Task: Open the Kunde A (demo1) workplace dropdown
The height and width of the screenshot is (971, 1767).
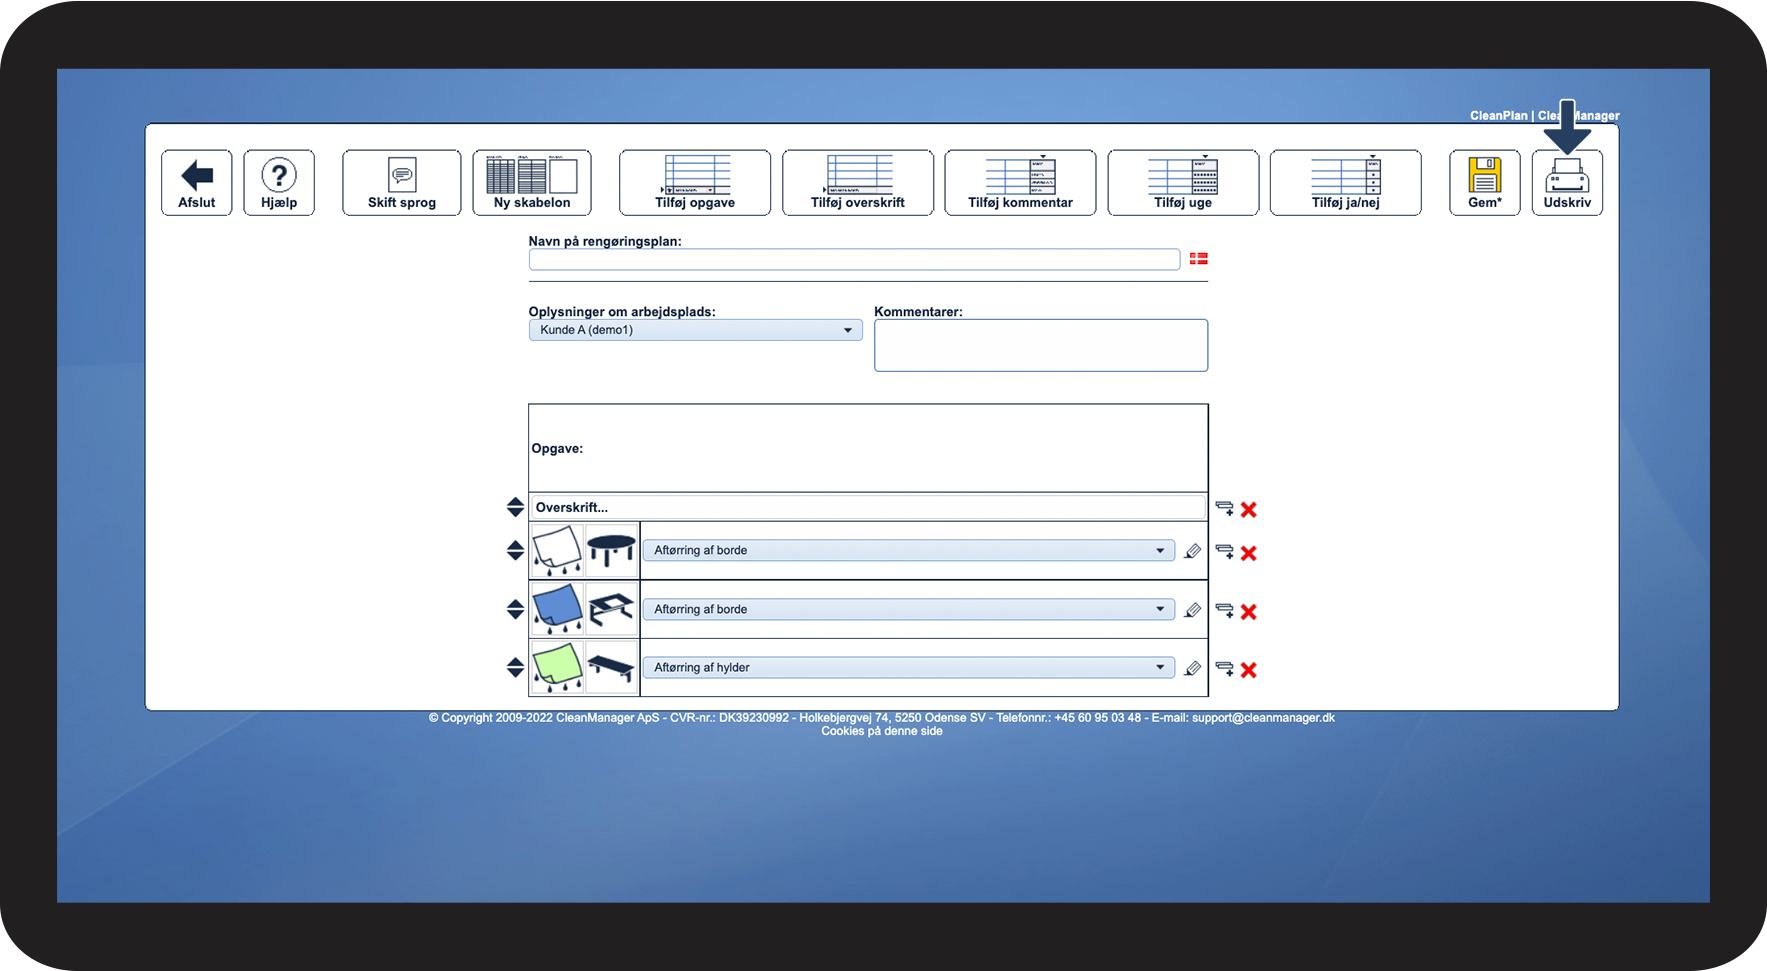Action: 695,330
